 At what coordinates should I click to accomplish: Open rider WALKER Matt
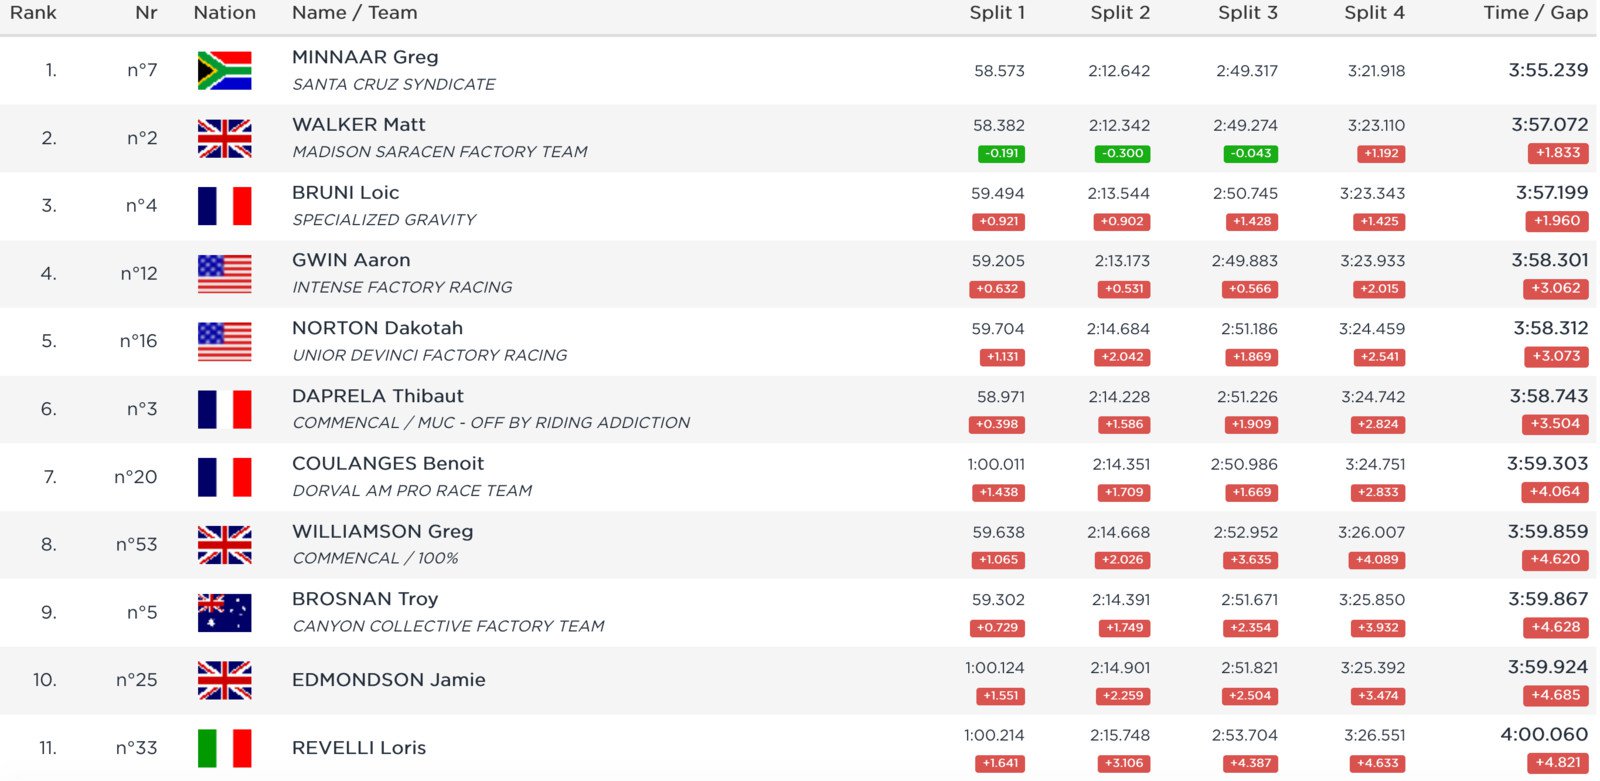(x=359, y=125)
